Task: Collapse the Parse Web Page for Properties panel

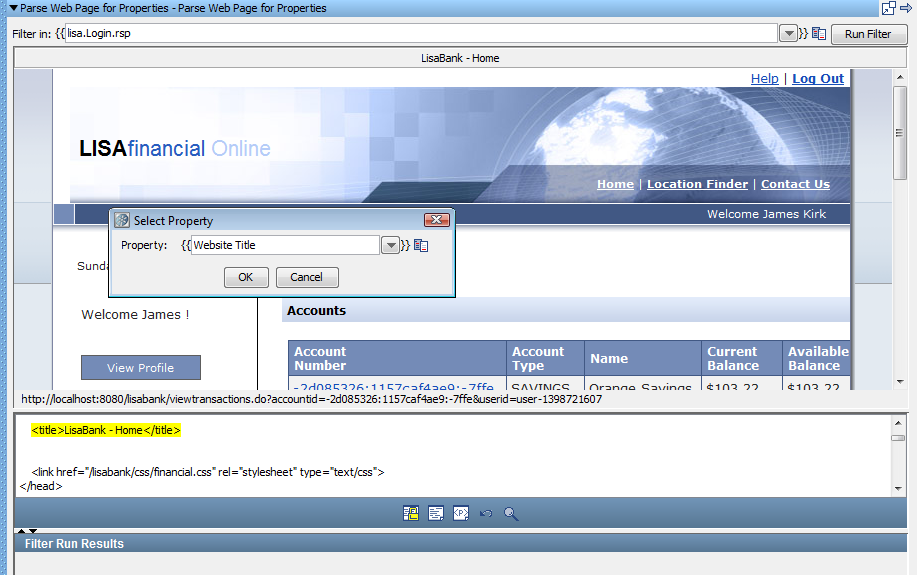Action: point(13,8)
